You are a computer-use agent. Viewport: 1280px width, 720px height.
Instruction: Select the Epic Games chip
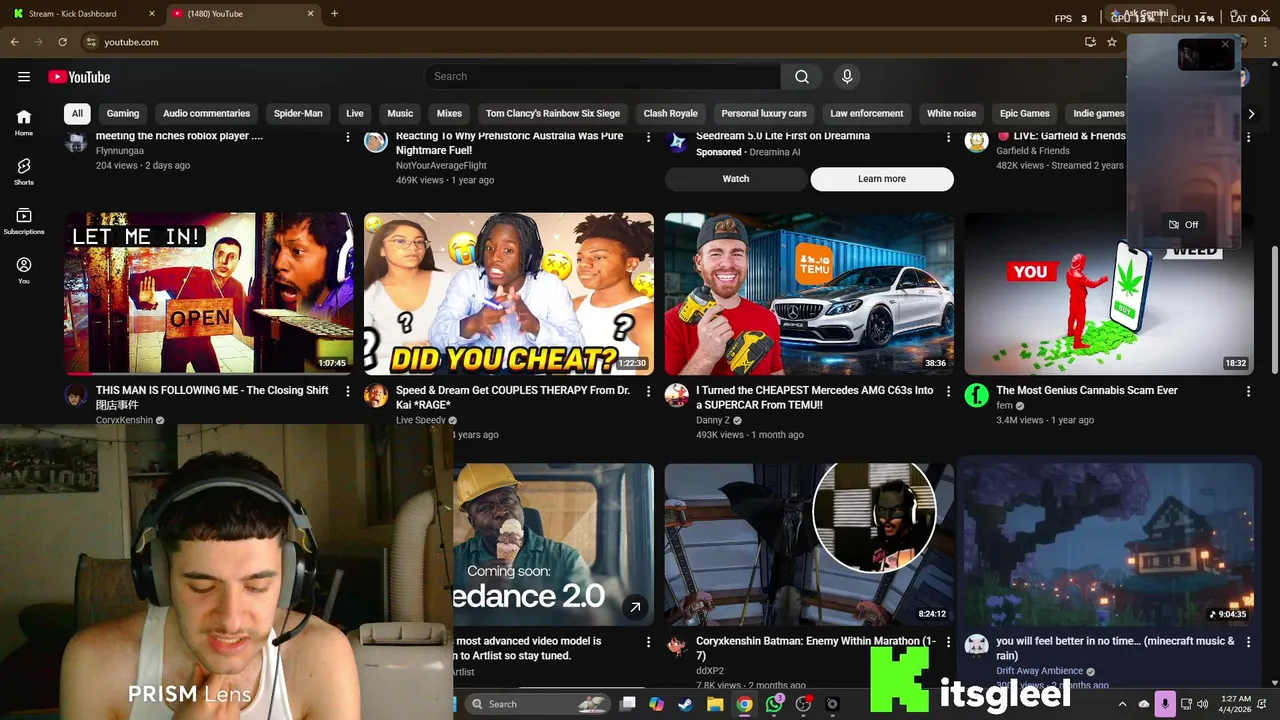[x=1025, y=113]
